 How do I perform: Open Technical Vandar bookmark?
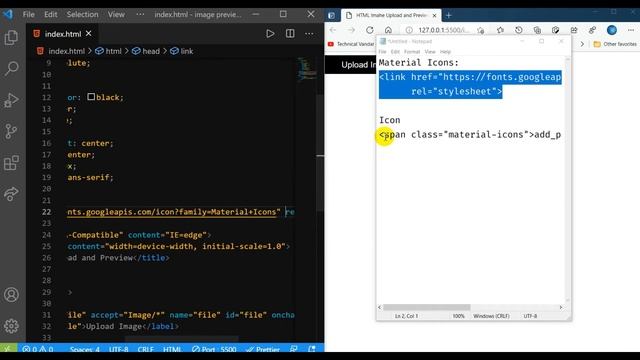351,44
